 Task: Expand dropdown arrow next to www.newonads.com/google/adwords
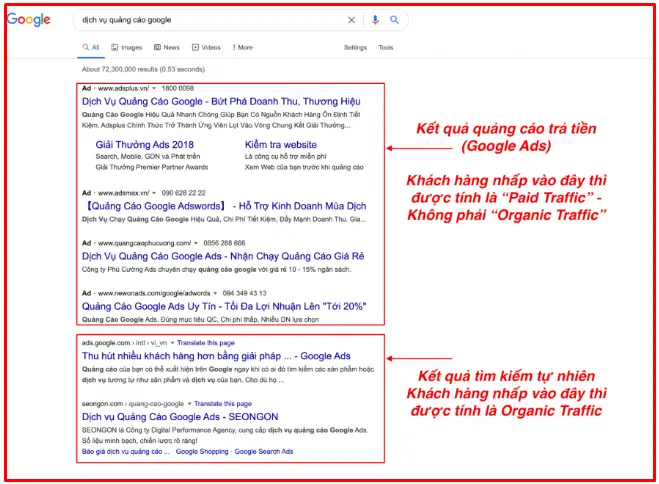click(215, 293)
